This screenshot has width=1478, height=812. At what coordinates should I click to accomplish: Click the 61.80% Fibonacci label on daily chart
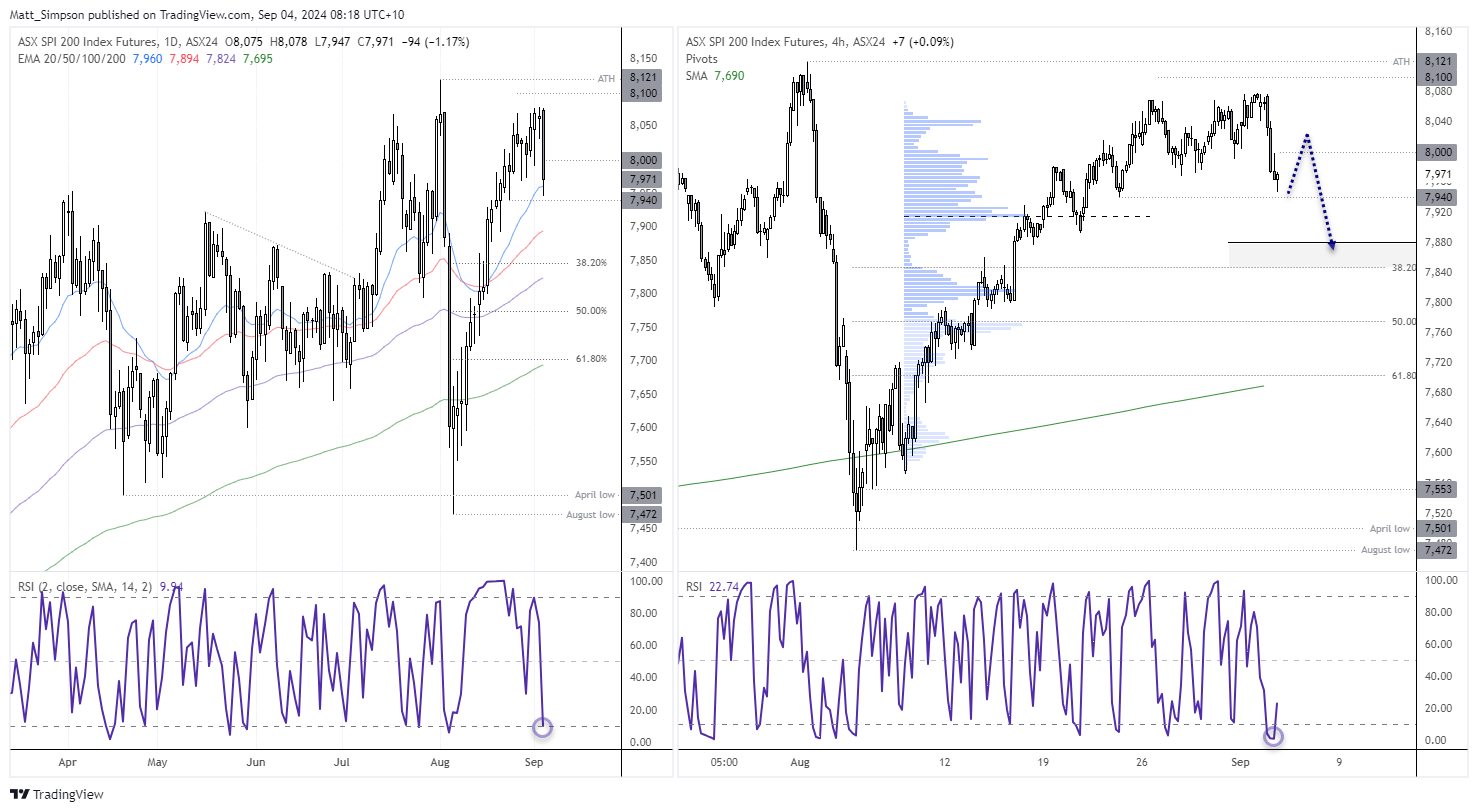point(591,358)
